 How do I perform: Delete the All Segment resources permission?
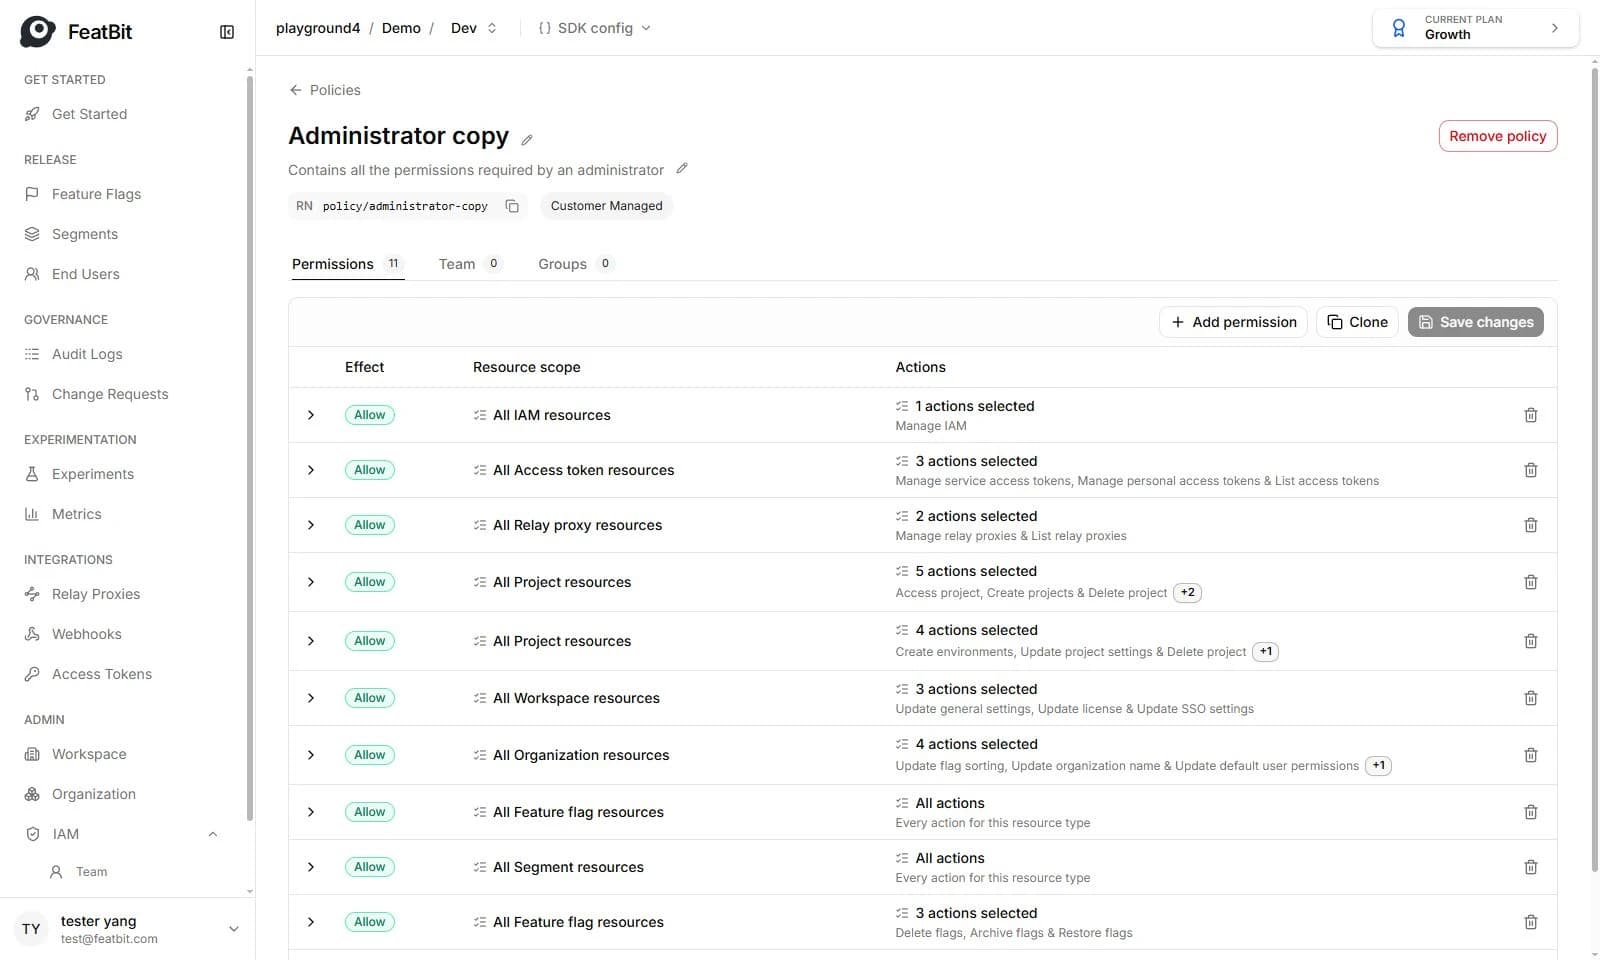(1530, 867)
